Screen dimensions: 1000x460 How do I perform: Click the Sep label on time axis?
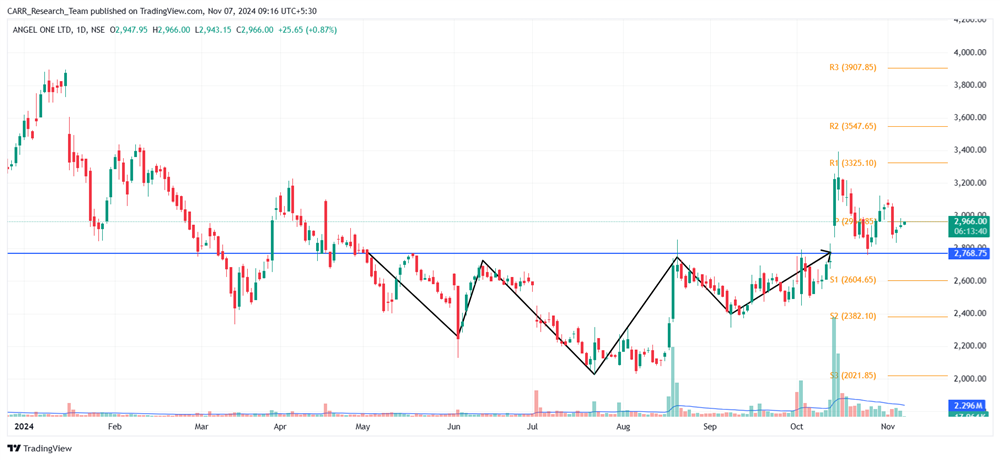pyautogui.click(x=712, y=425)
